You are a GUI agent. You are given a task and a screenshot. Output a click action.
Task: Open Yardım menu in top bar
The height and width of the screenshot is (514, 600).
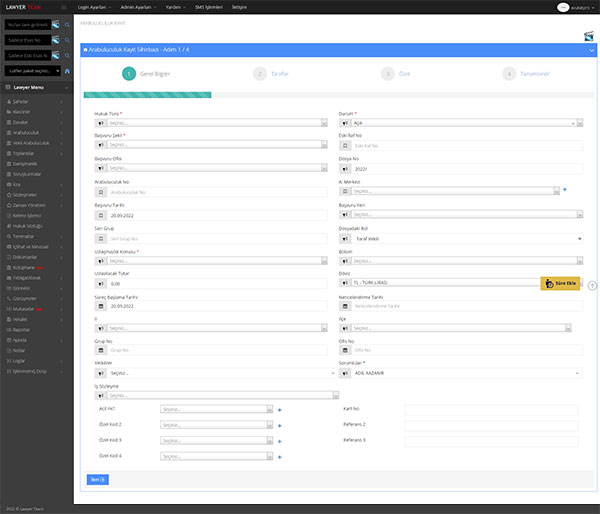pyautogui.click(x=175, y=7)
